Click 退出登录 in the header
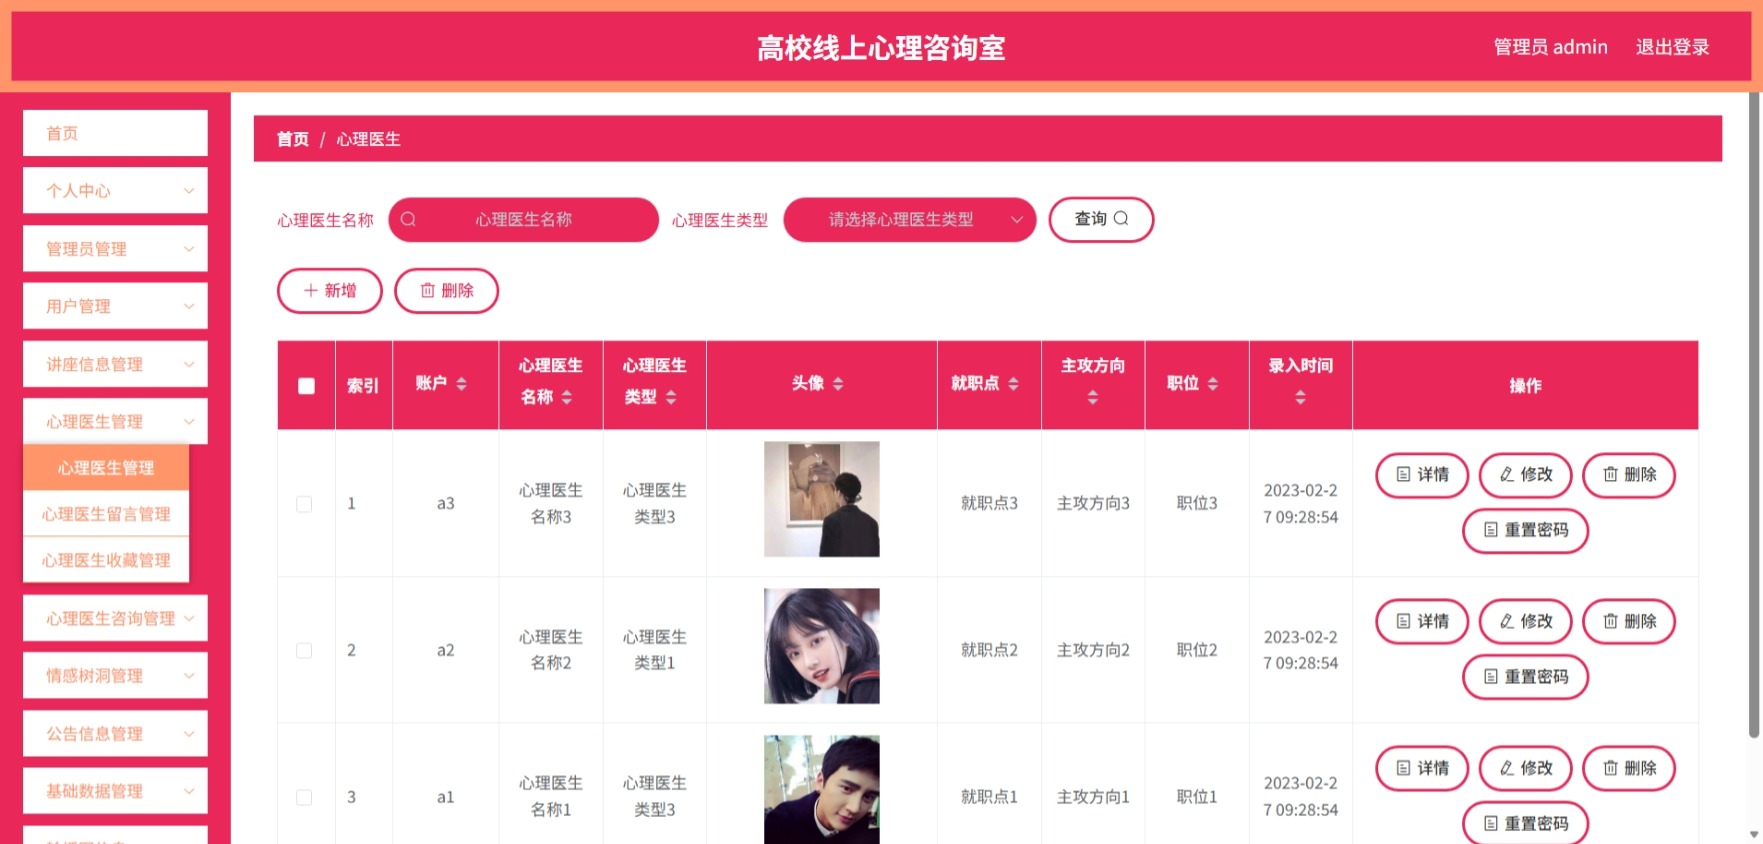This screenshot has height=844, width=1763. pos(1672,47)
